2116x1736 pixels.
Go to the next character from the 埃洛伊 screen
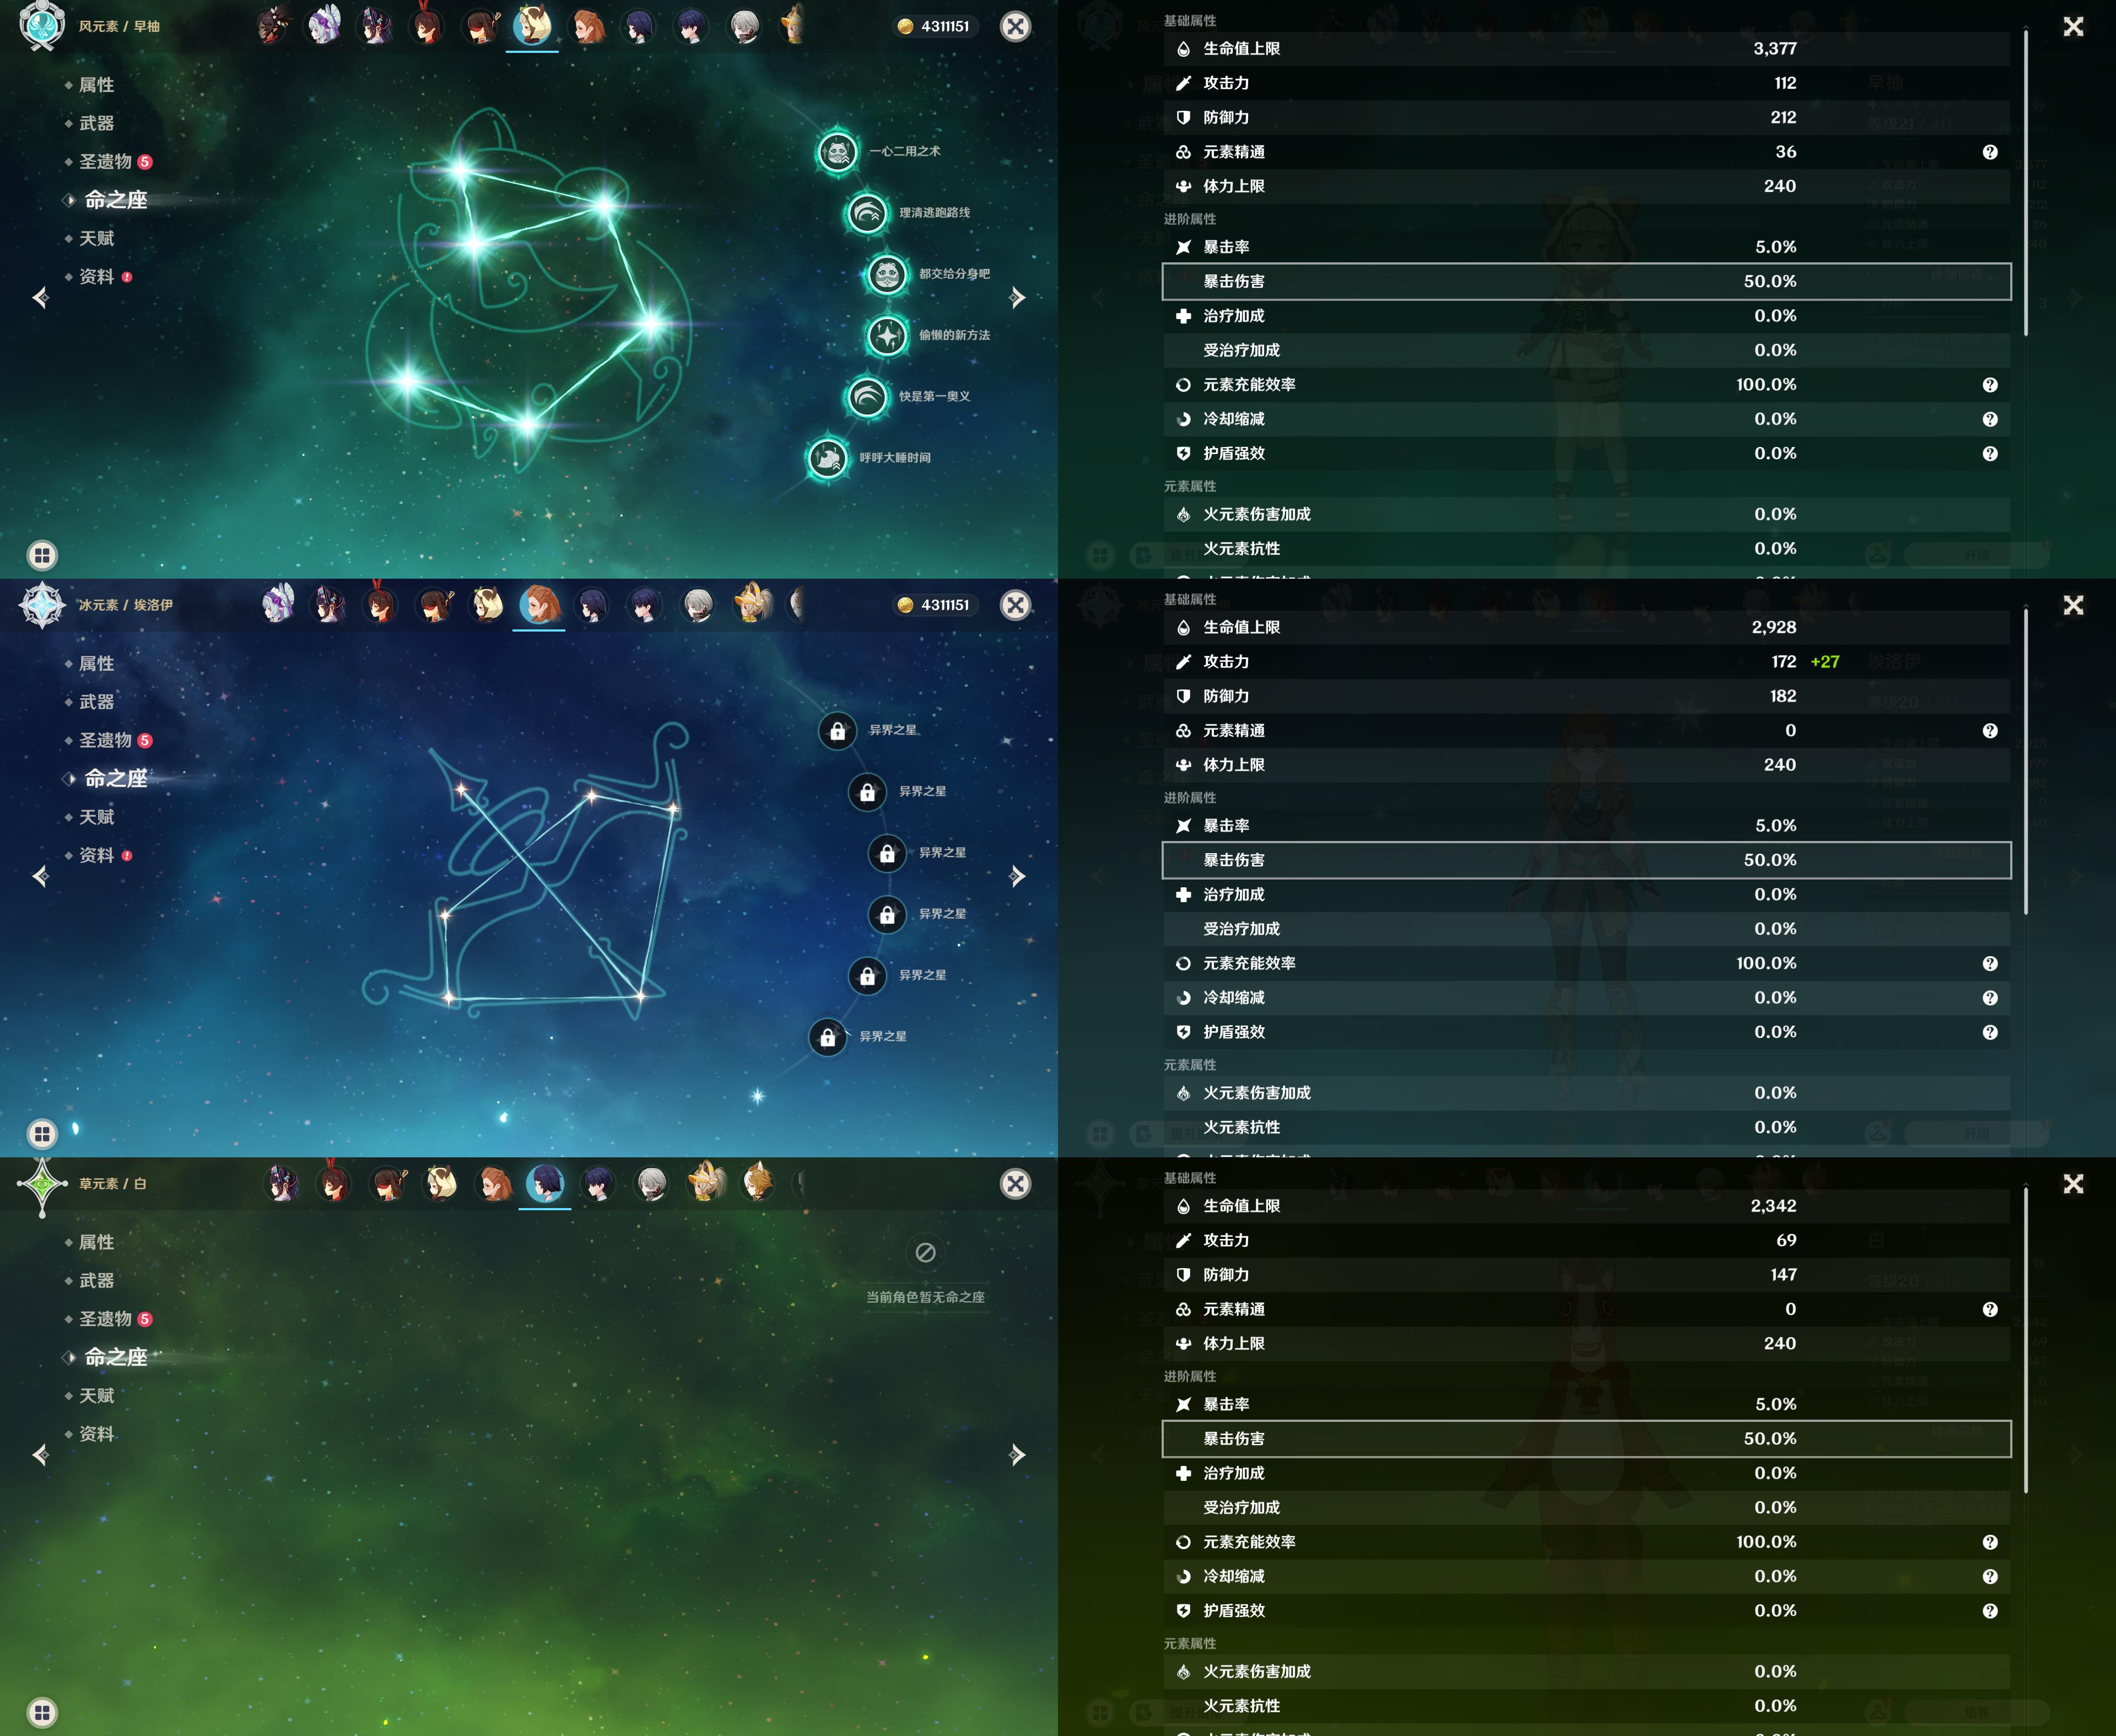click(1017, 877)
